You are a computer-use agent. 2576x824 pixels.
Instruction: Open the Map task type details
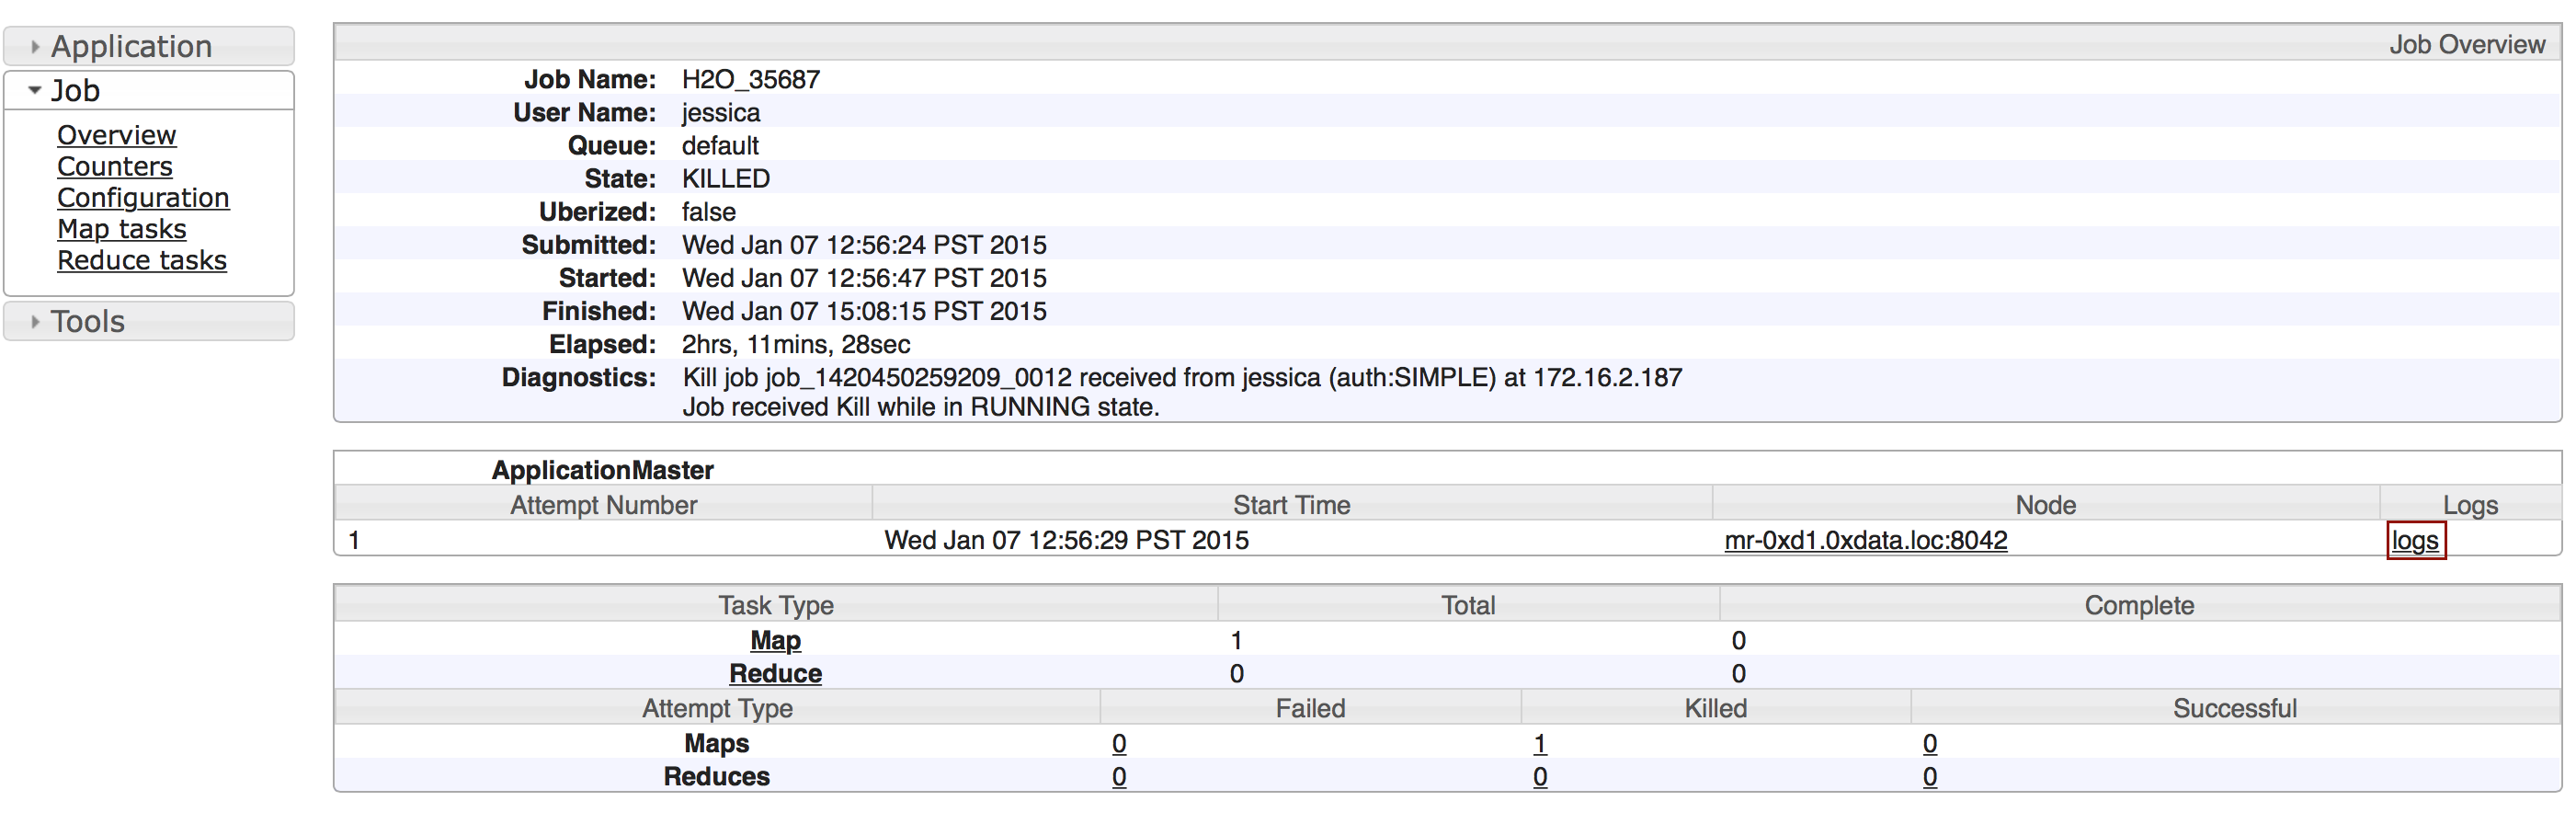point(775,640)
